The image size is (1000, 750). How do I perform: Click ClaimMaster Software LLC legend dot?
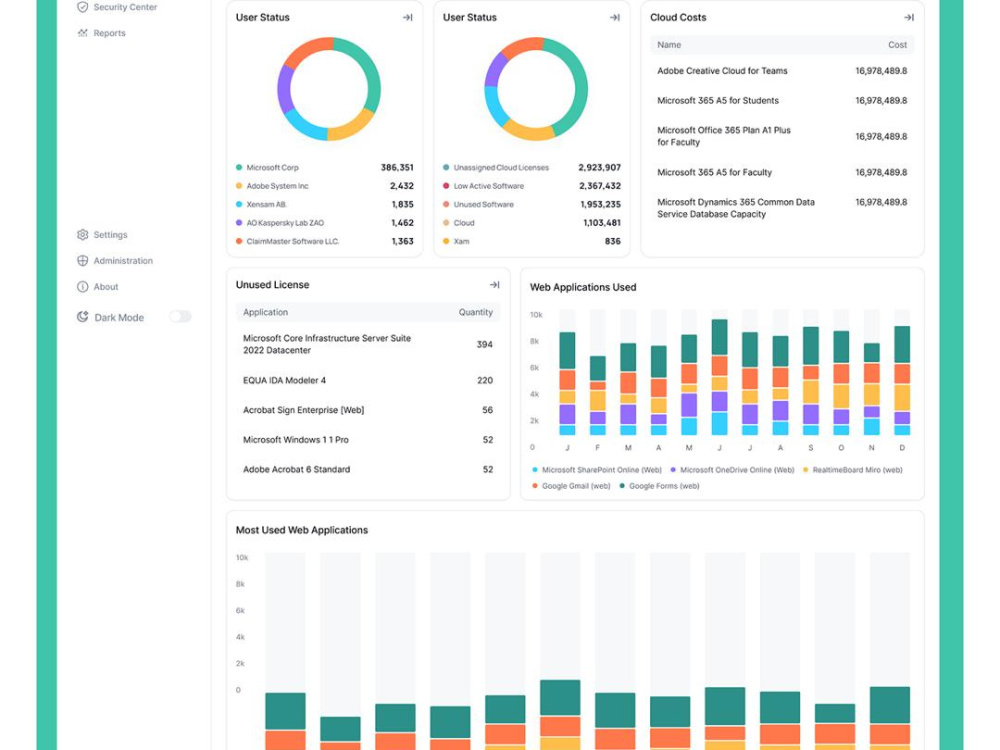point(239,241)
